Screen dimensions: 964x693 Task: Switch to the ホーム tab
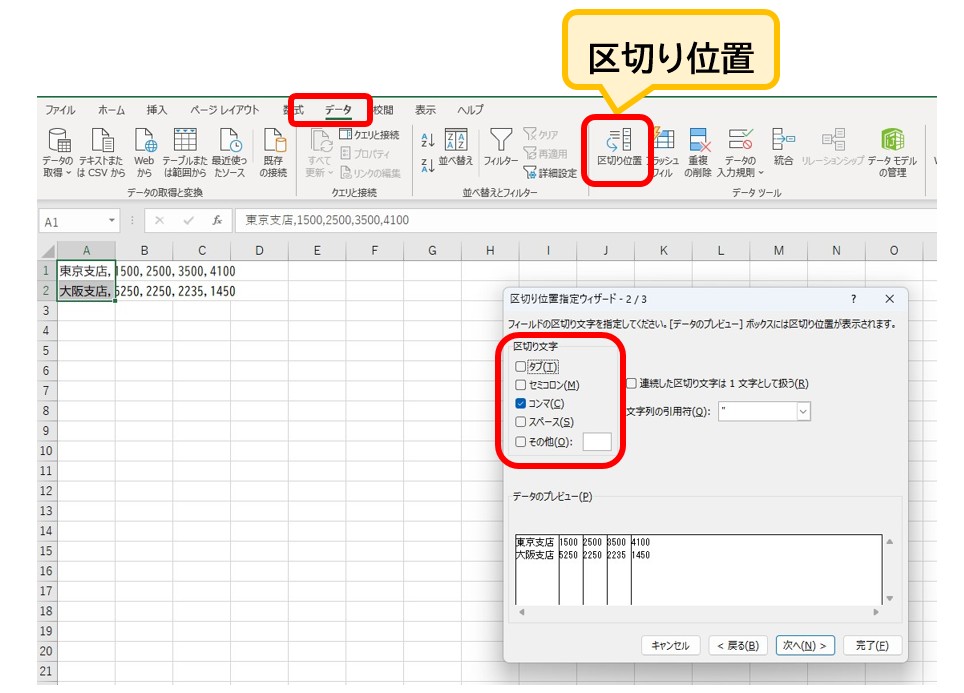click(x=111, y=110)
